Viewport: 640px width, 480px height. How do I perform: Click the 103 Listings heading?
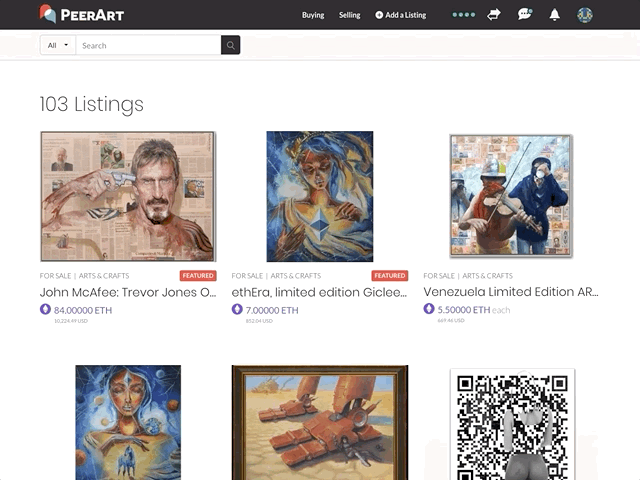point(91,104)
